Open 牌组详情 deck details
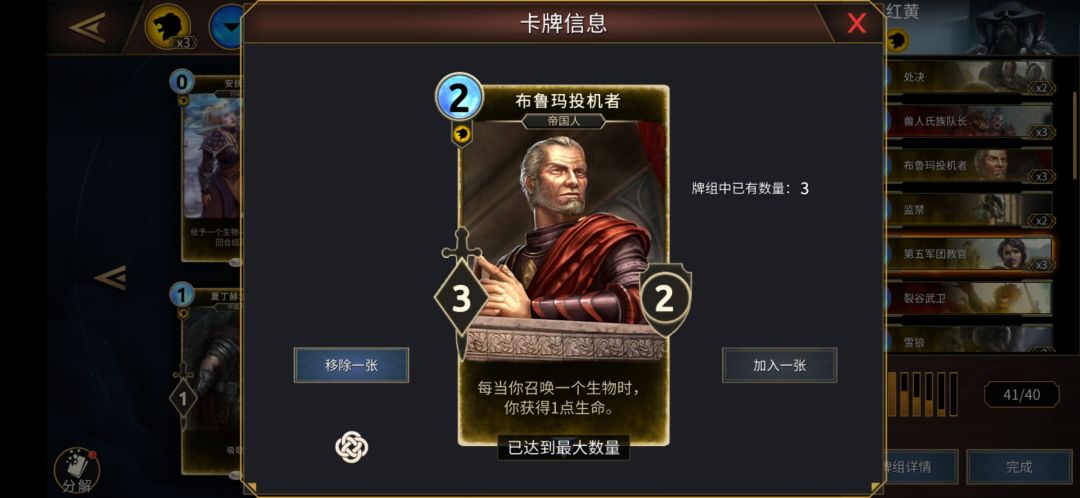The image size is (1080, 498). click(920, 467)
